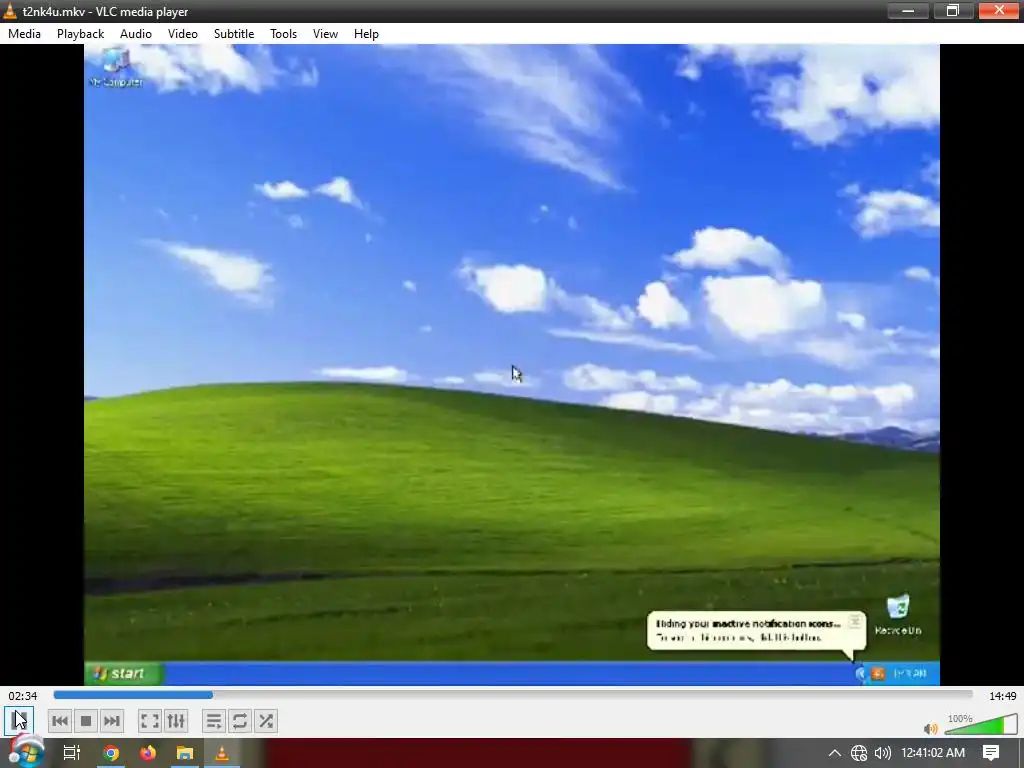Adjust the VLC volume slider
The image size is (1024, 768).
pyautogui.click(x=981, y=725)
